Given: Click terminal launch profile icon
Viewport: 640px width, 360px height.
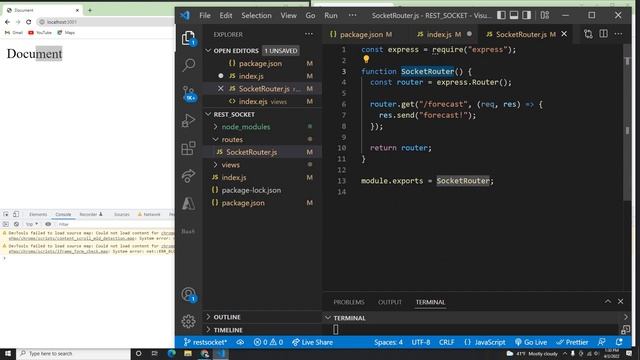Looking at the screenshot, I should (x=625, y=329).
